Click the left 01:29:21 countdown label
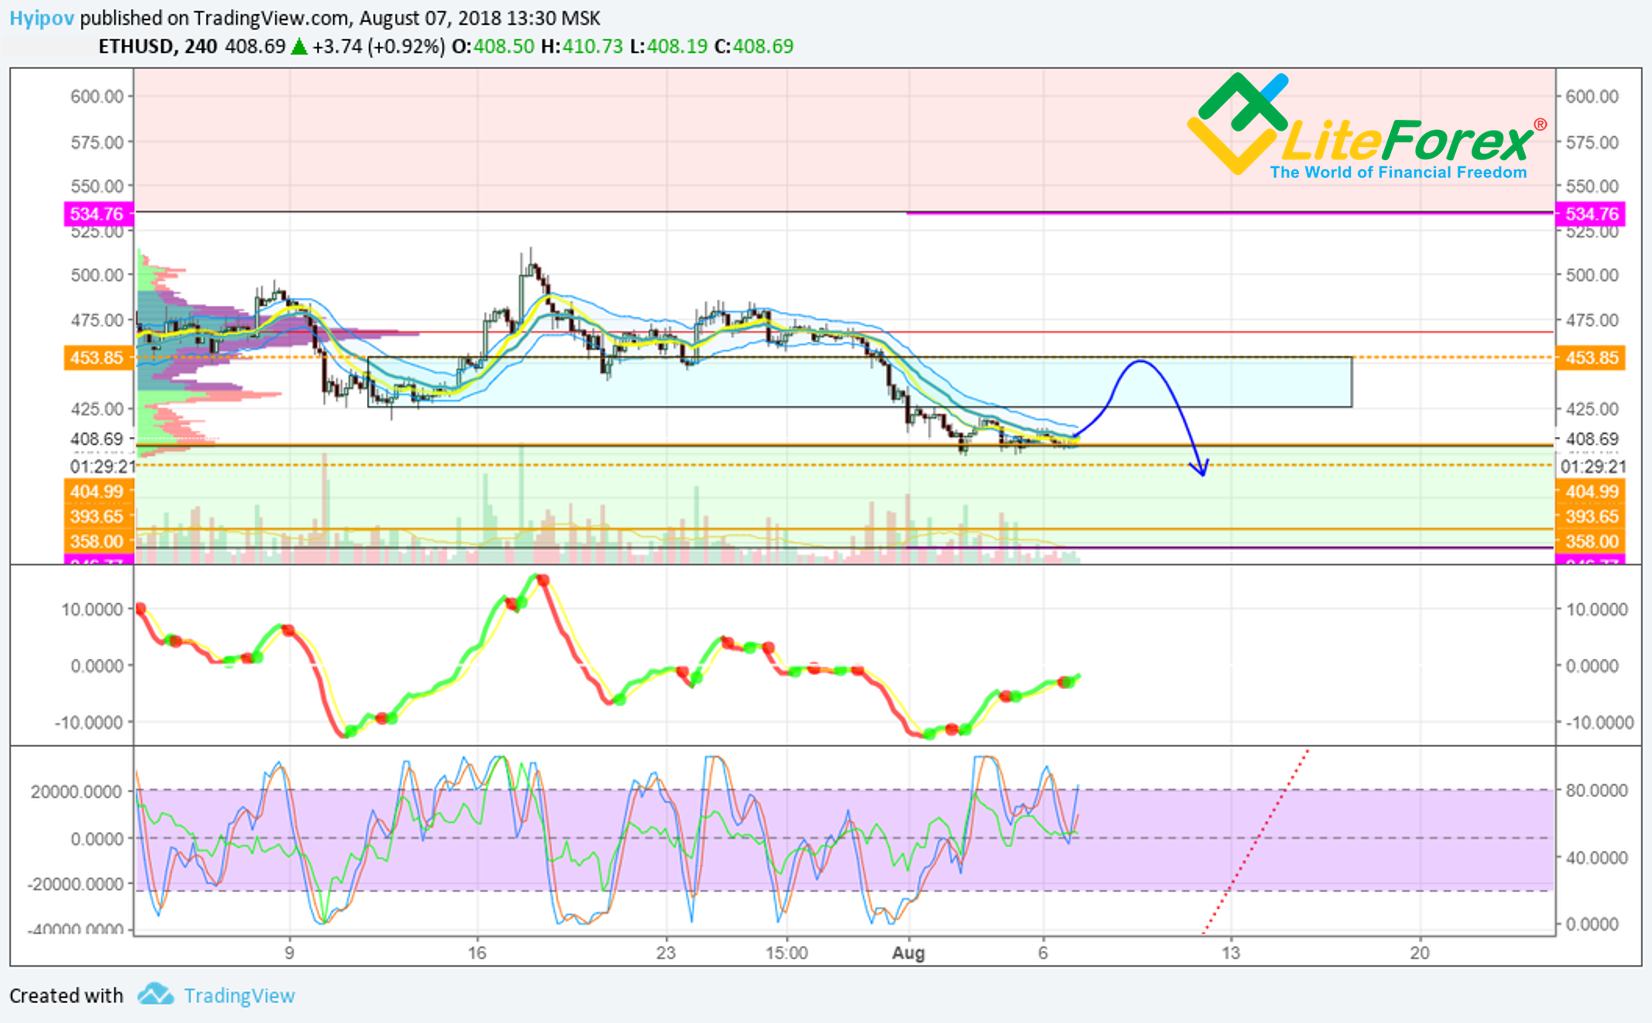 [x=102, y=467]
